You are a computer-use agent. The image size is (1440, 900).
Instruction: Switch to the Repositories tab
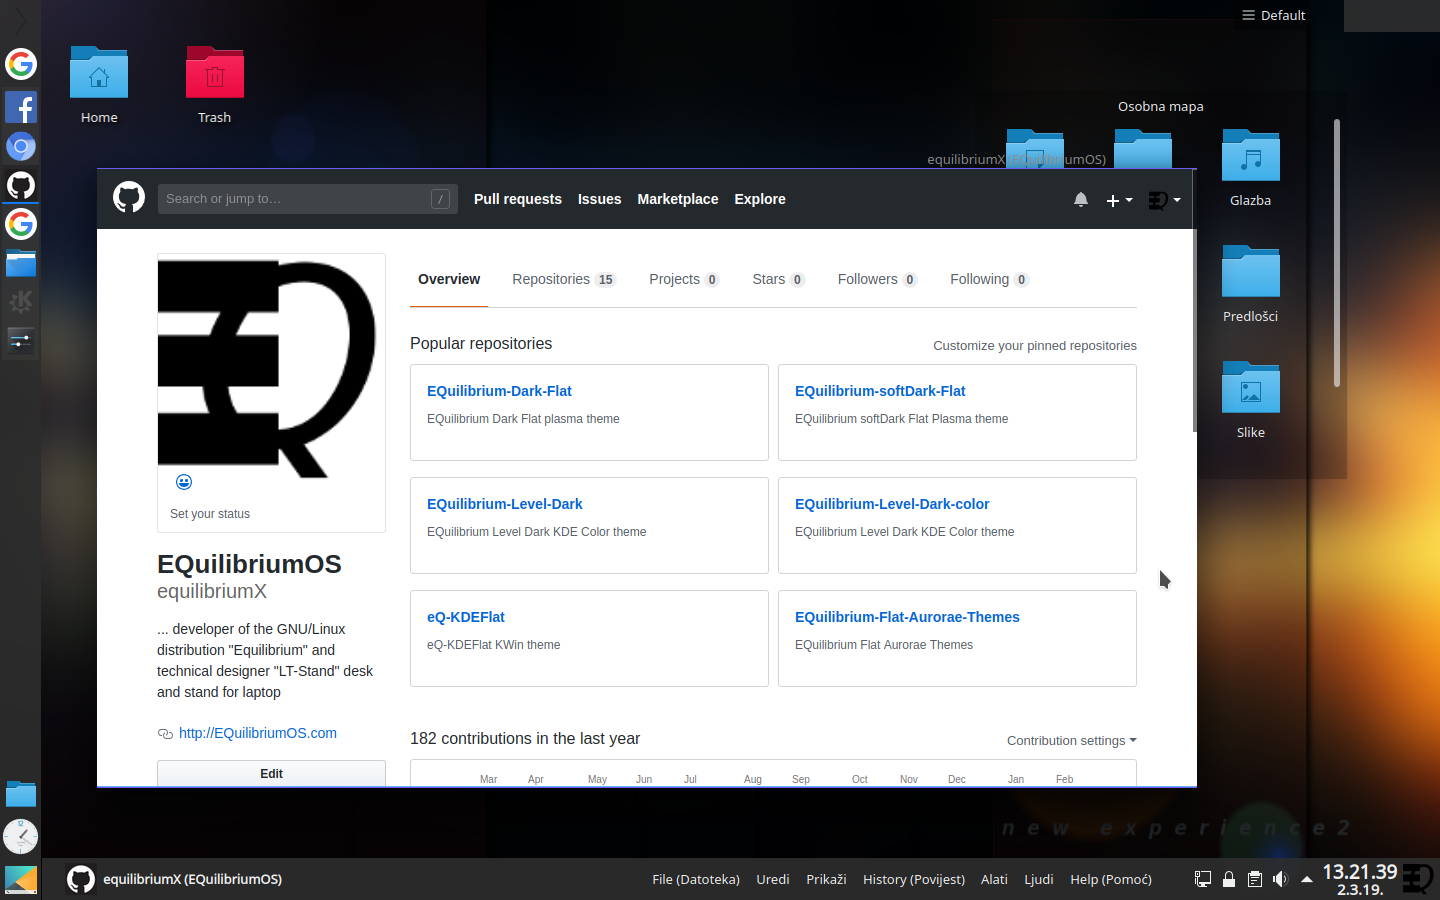click(564, 279)
